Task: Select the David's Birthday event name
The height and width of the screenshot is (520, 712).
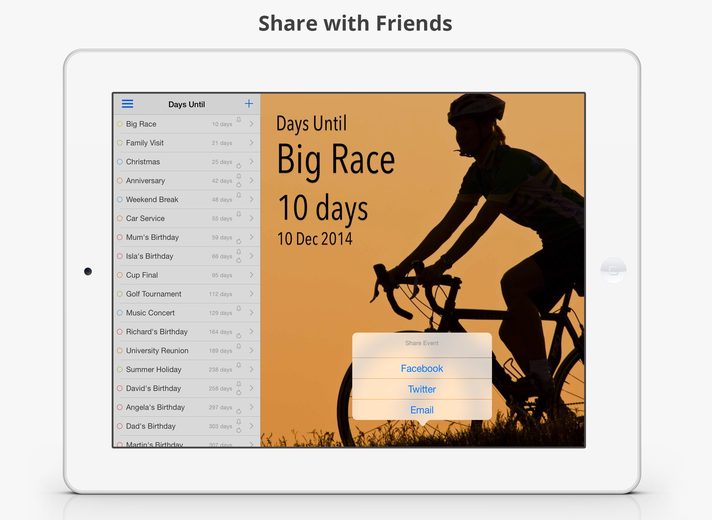Action: point(153,388)
